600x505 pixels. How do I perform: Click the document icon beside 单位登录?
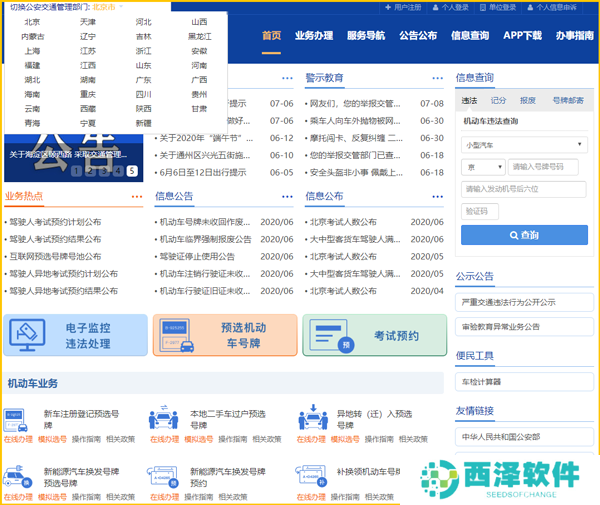[483, 7]
